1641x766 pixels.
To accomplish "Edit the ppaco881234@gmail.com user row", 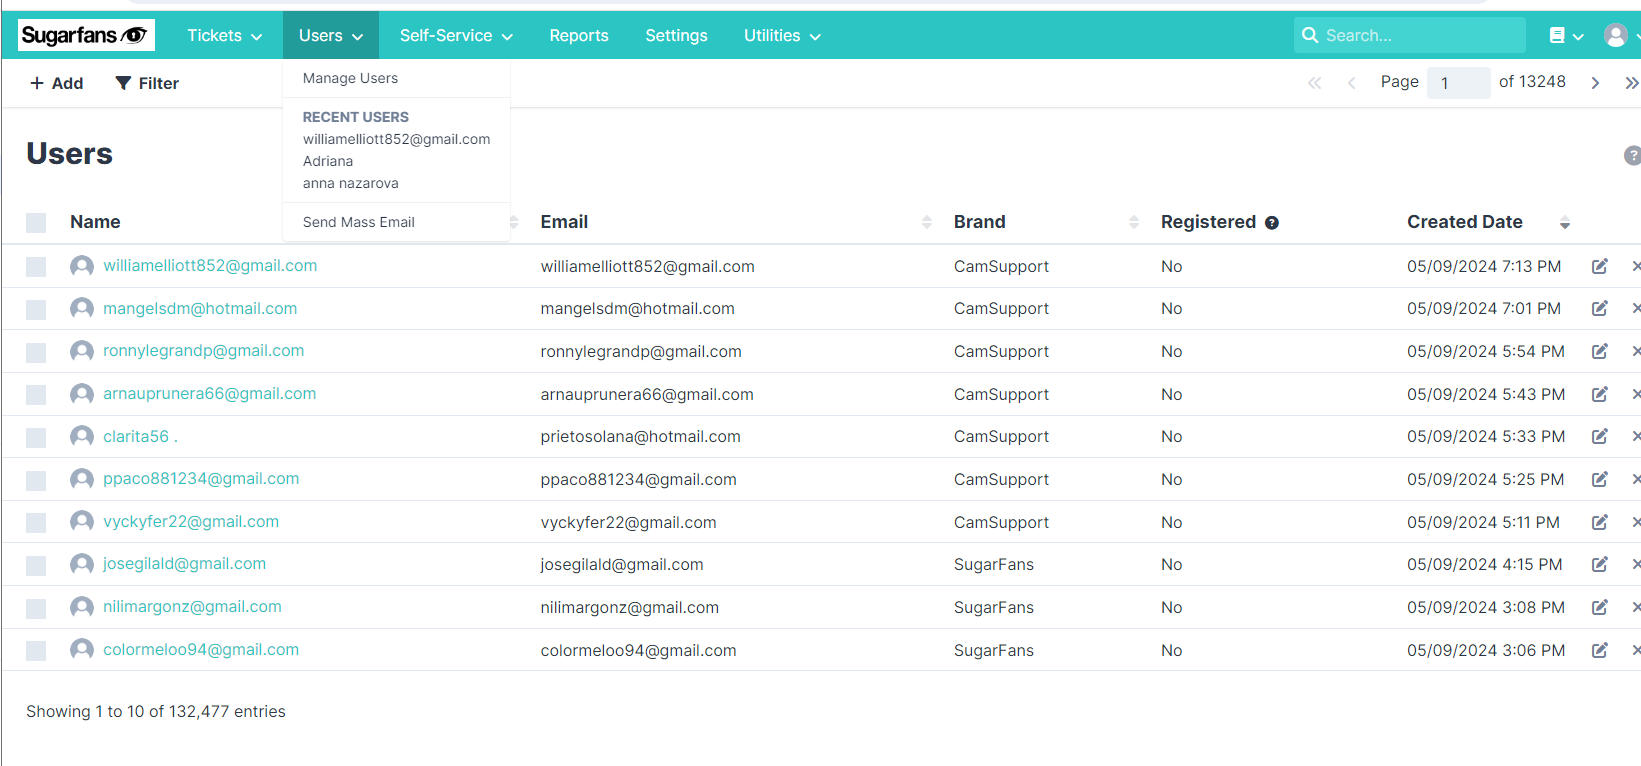I will coord(1600,479).
